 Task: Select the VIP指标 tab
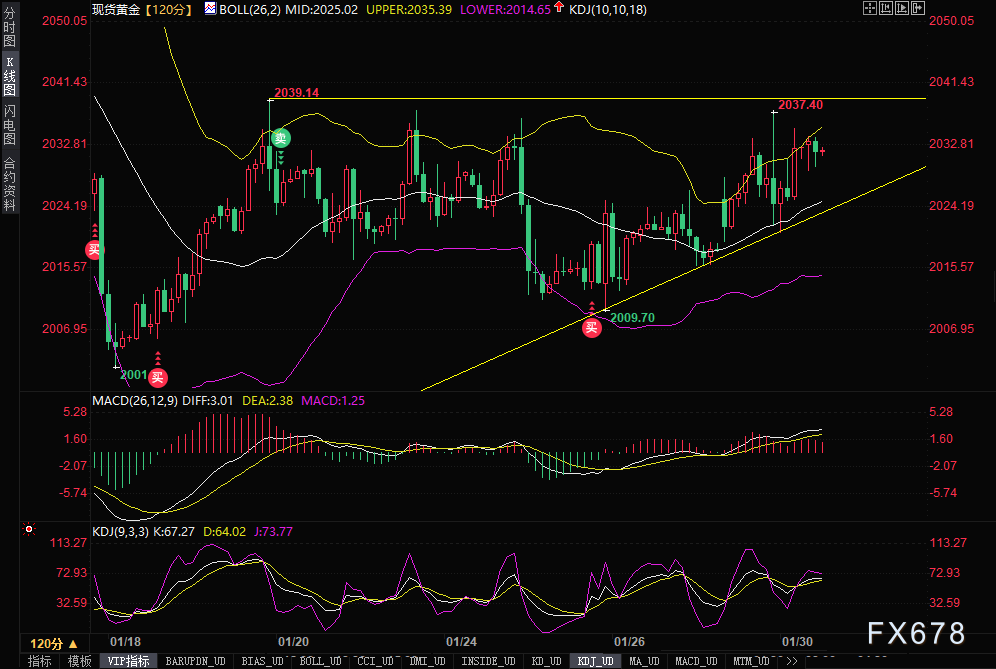click(128, 661)
